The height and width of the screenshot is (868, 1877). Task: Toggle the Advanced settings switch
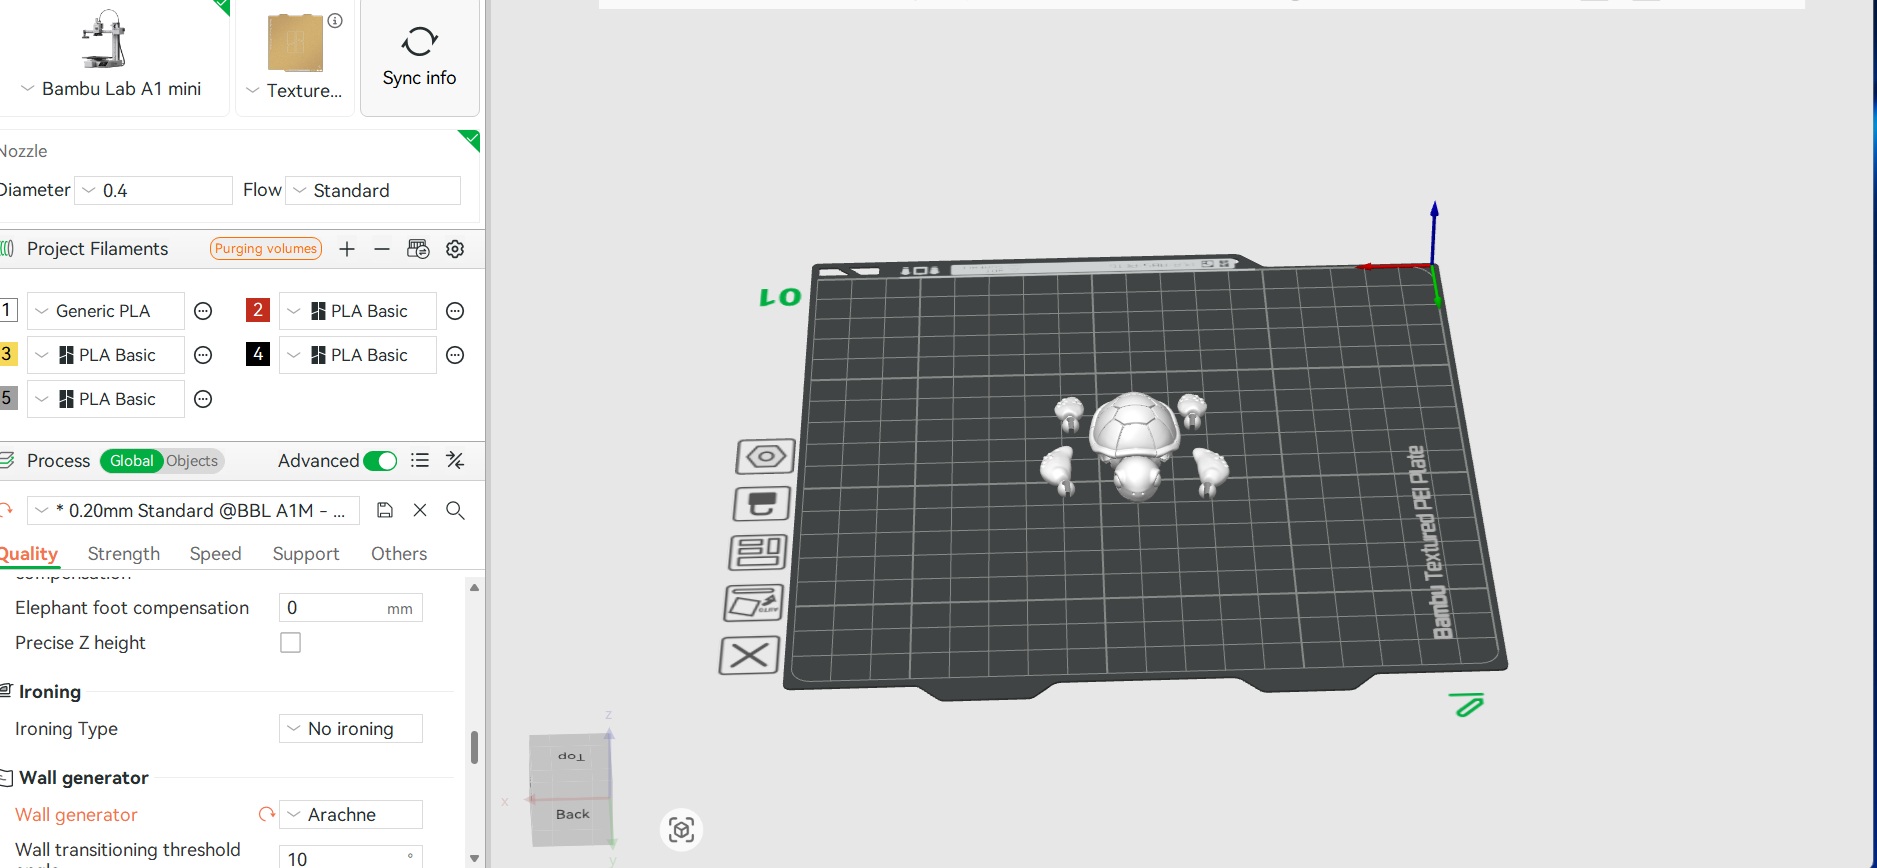point(380,461)
